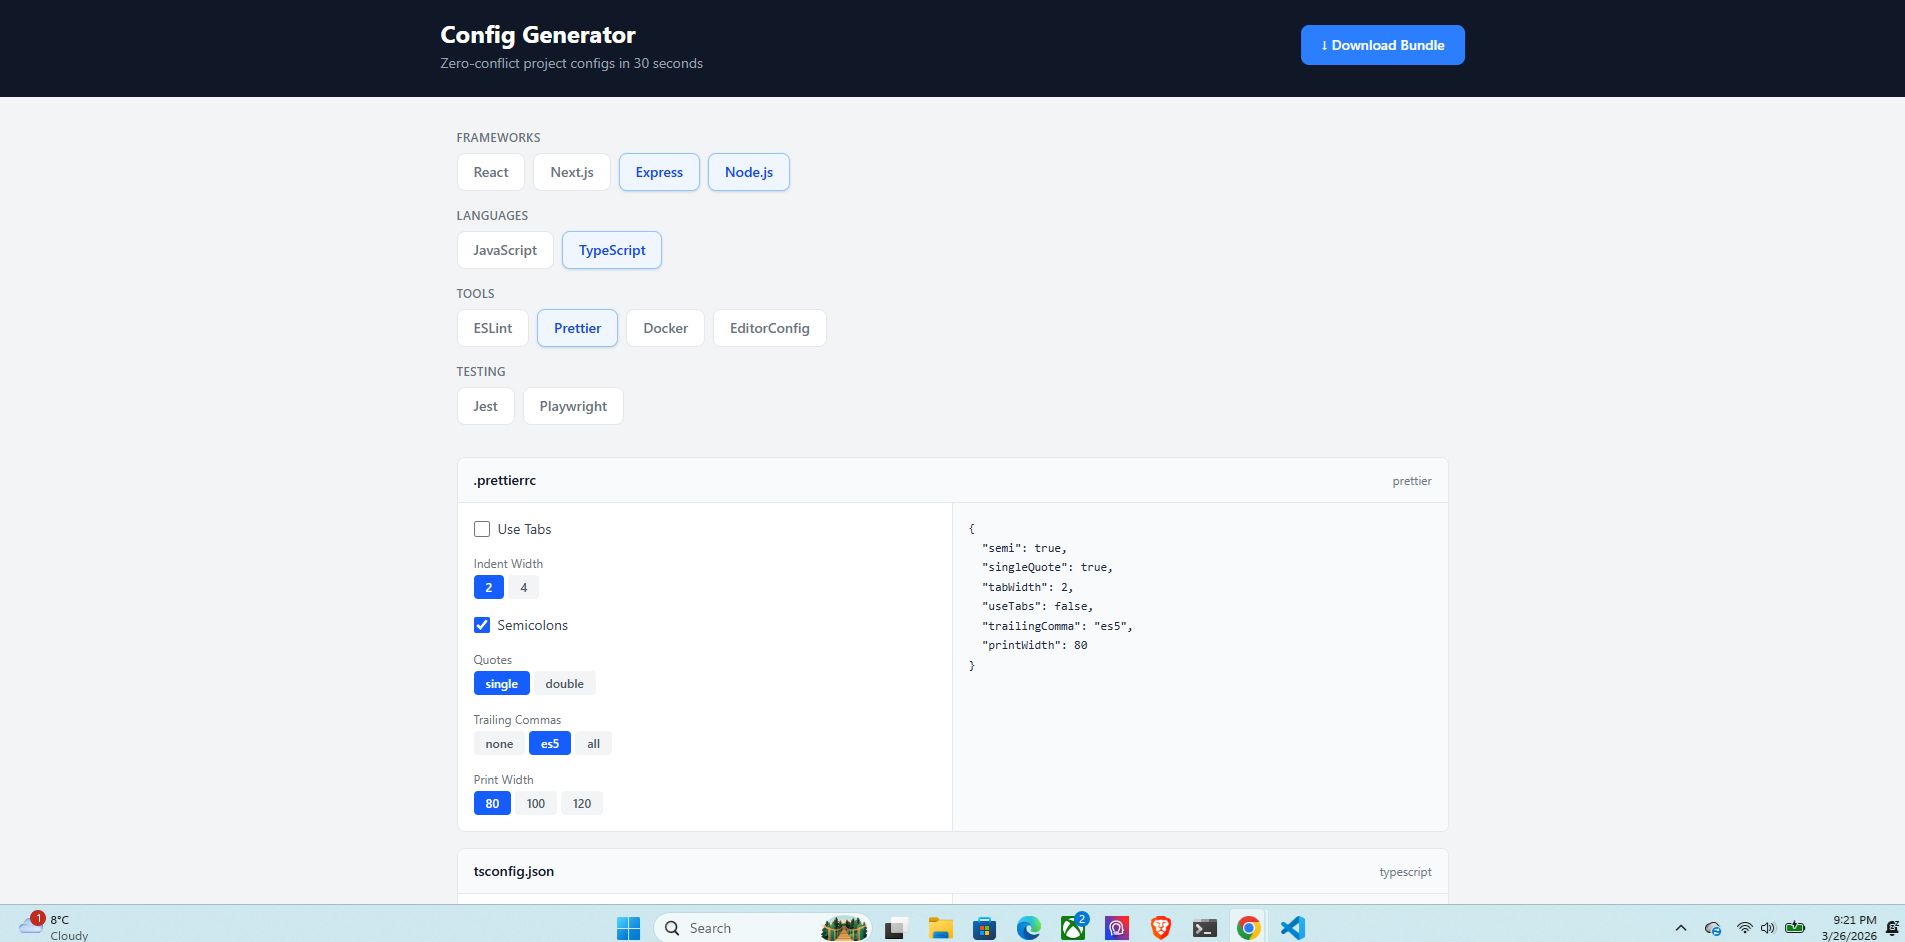Launch Microsoft Edge from the taskbar

point(1028,928)
